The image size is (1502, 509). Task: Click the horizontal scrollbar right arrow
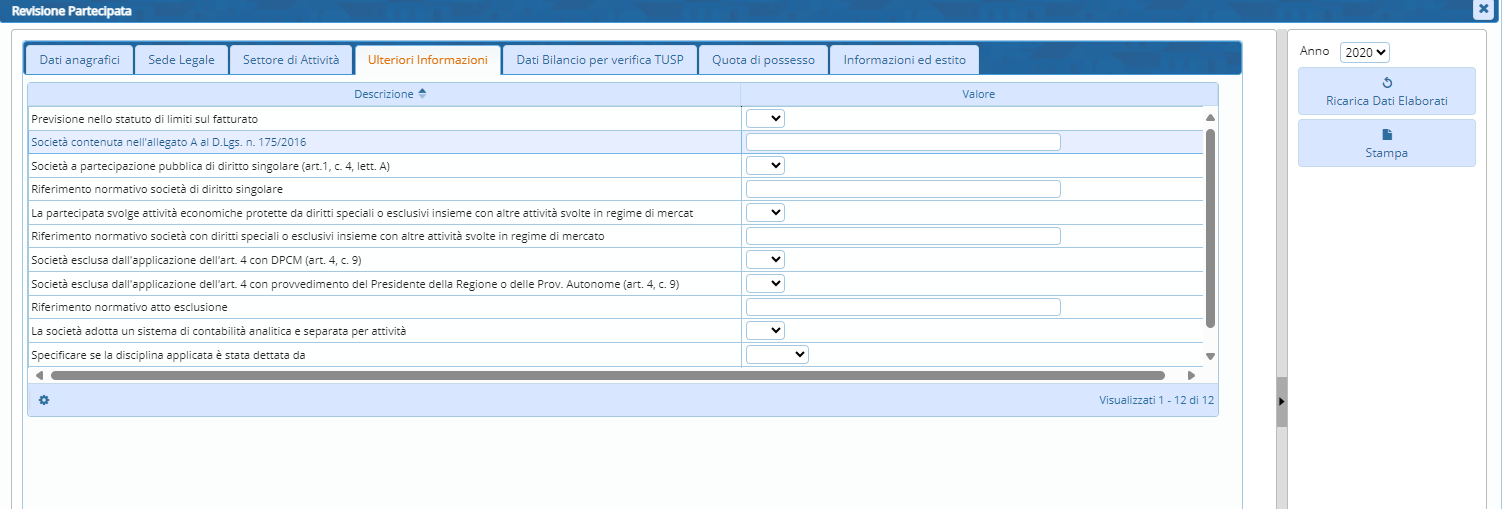[1191, 376]
